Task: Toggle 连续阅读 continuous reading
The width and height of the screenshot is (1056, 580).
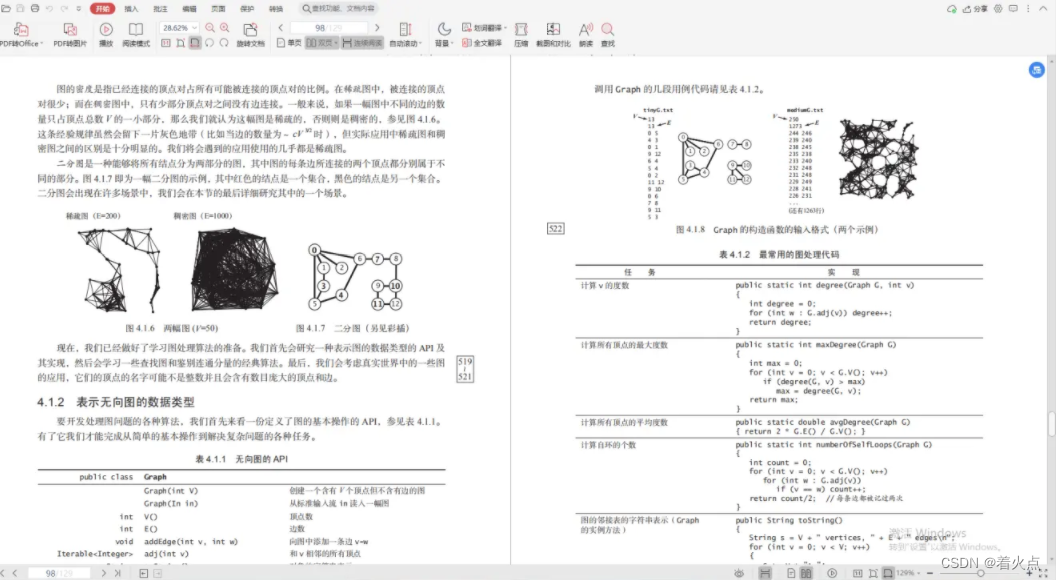Action: (362, 43)
